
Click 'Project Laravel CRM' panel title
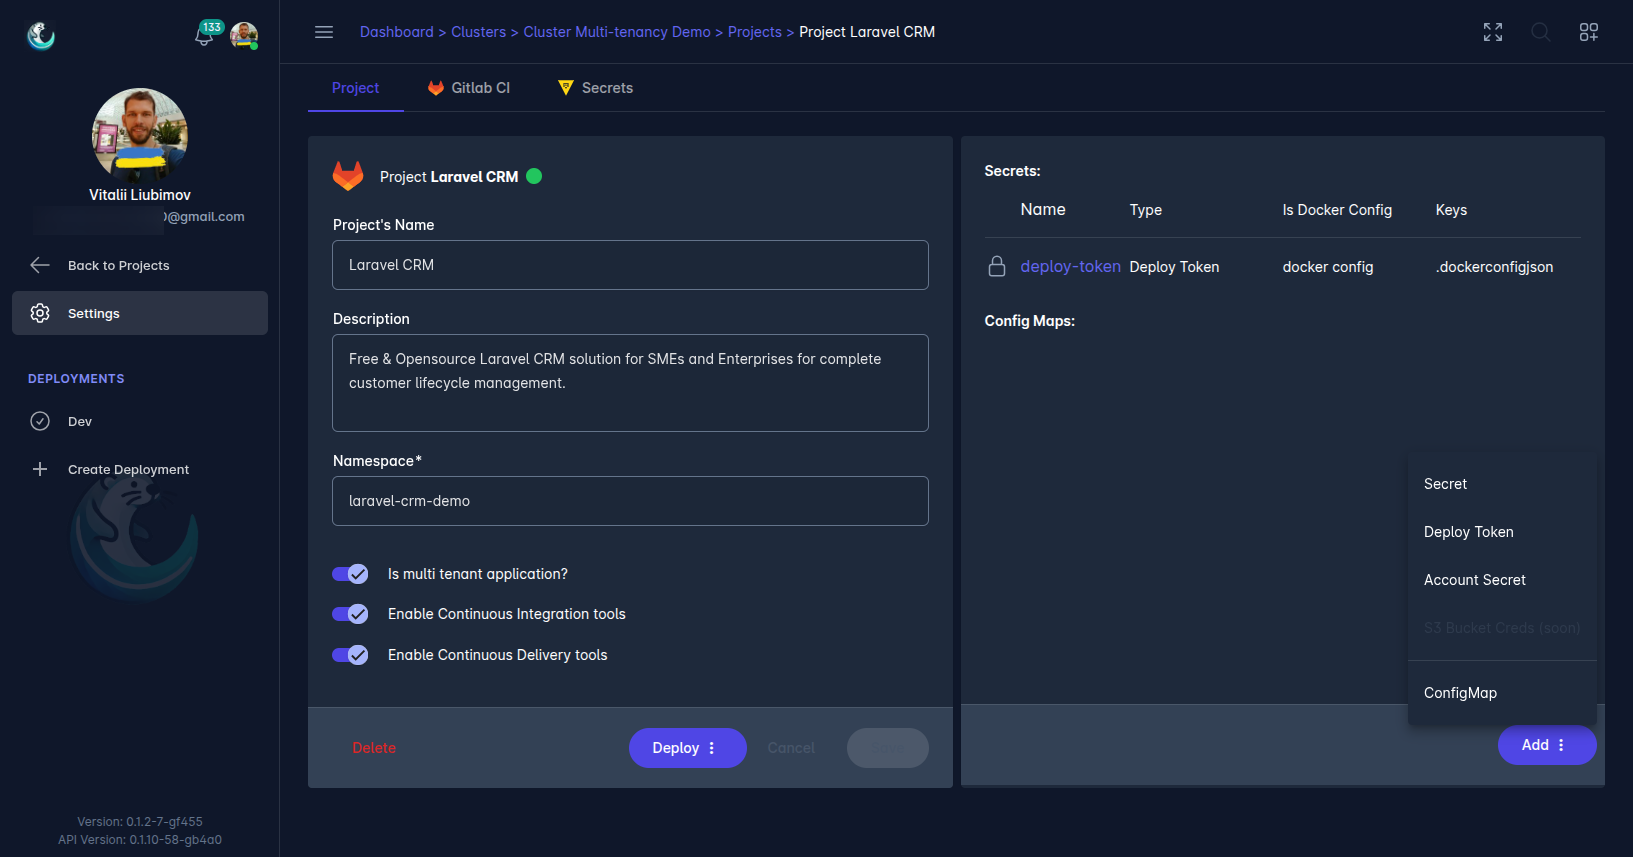pos(449,177)
